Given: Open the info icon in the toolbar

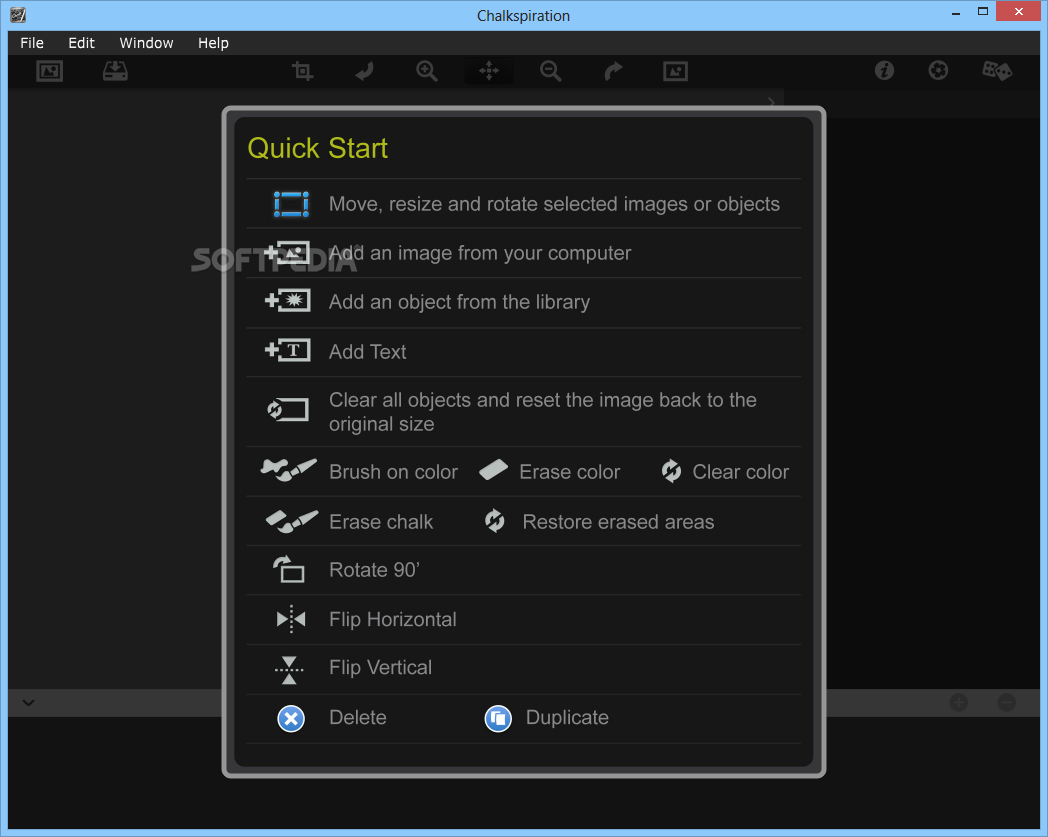Looking at the screenshot, I should tap(884, 70).
